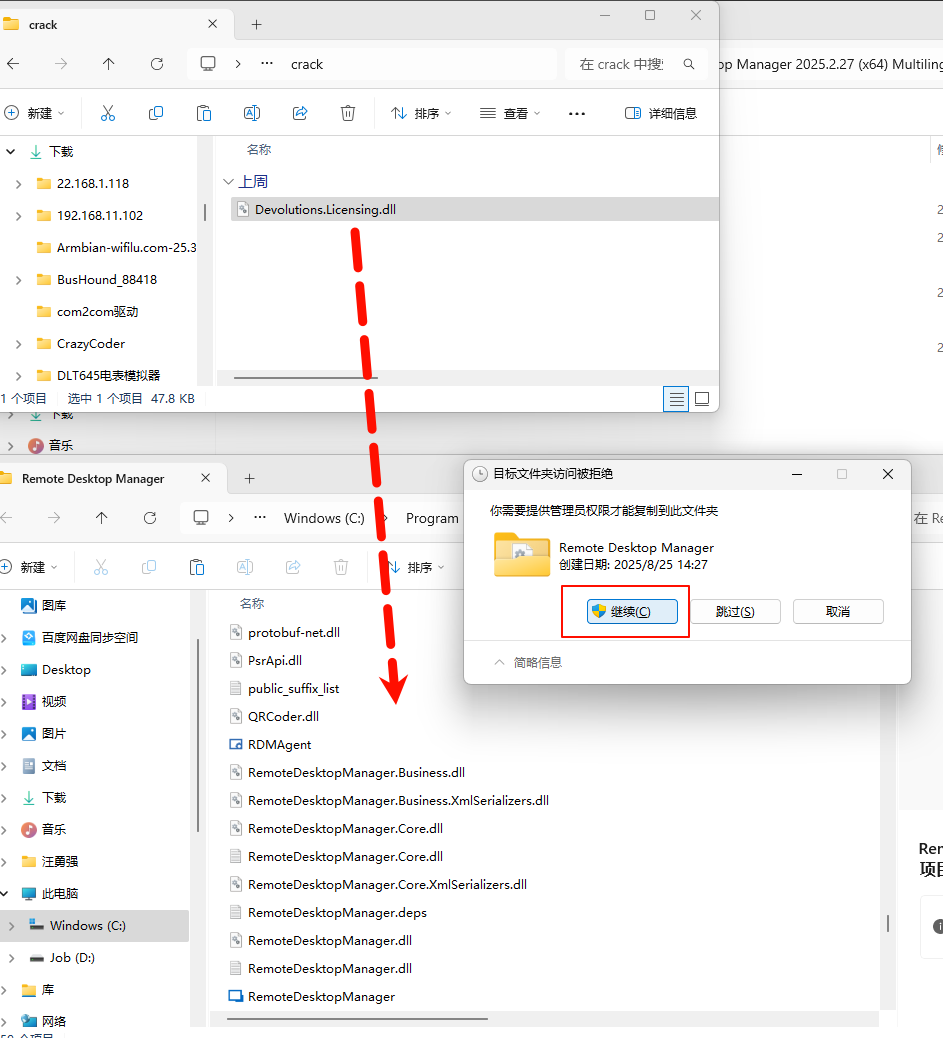Screen dimensions: 943x1038
Task: Open 百度网盘同步空间 in the navigation pane
Action: [x=89, y=637]
